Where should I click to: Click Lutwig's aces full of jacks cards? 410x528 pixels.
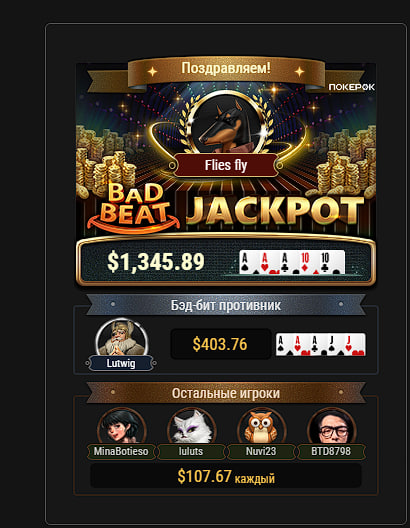pos(320,344)
